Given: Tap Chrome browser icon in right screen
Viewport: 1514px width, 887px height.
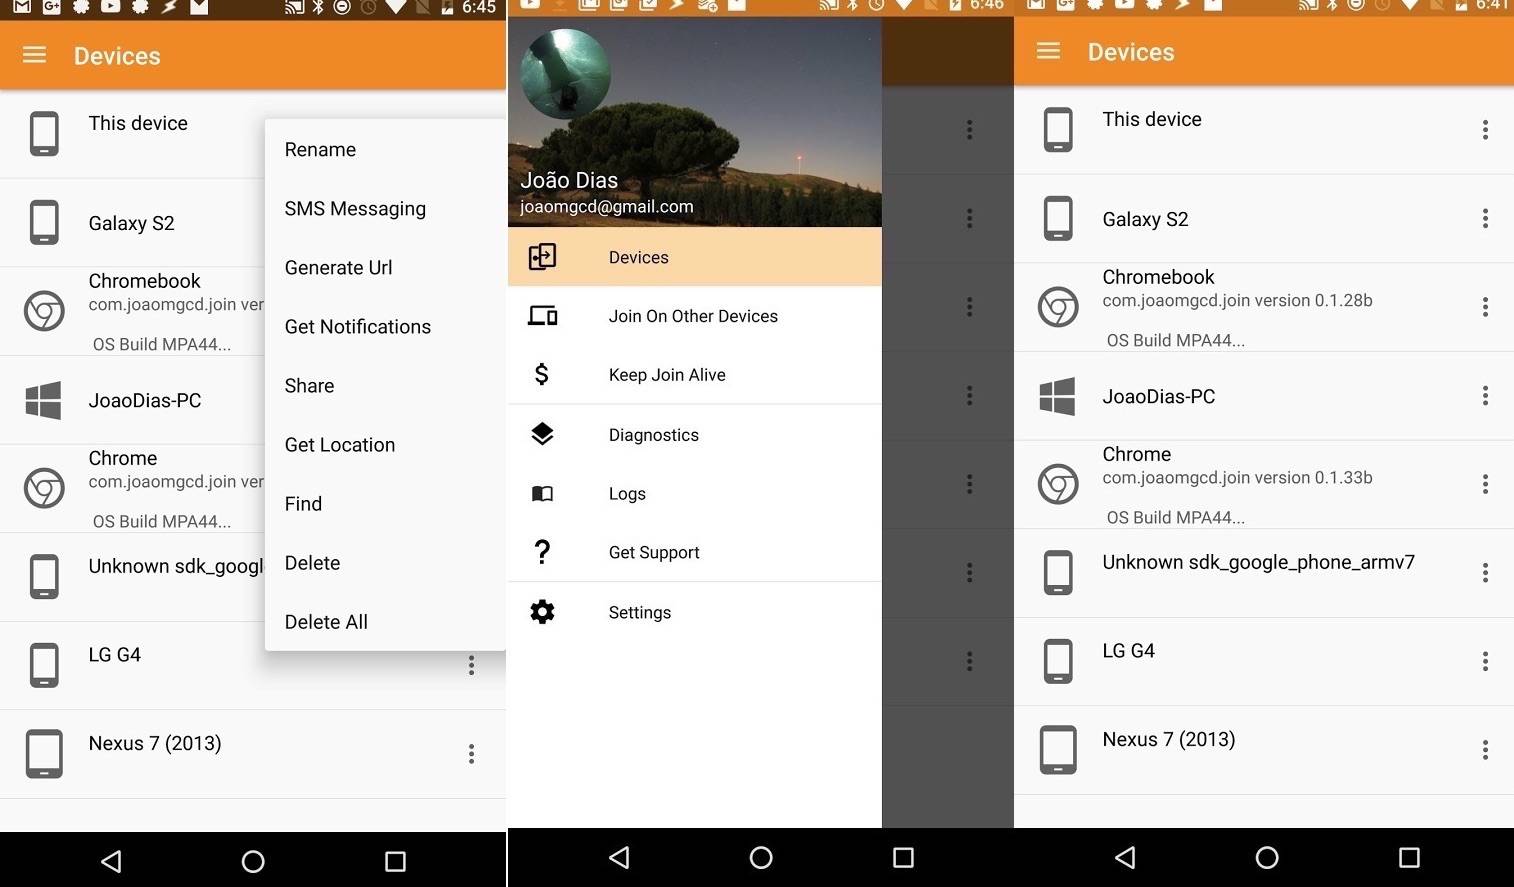Looking at the screenshot, I should point(1058,484).
